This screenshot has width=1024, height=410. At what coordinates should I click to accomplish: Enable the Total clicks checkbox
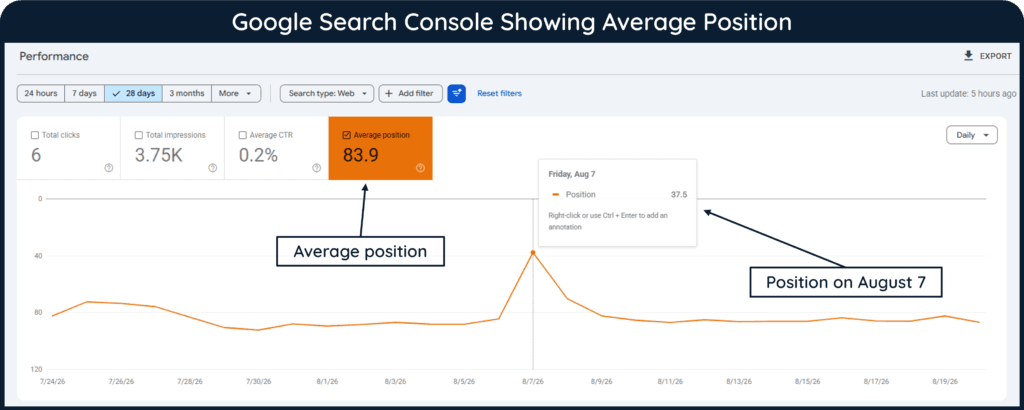[x=35, y=135]
